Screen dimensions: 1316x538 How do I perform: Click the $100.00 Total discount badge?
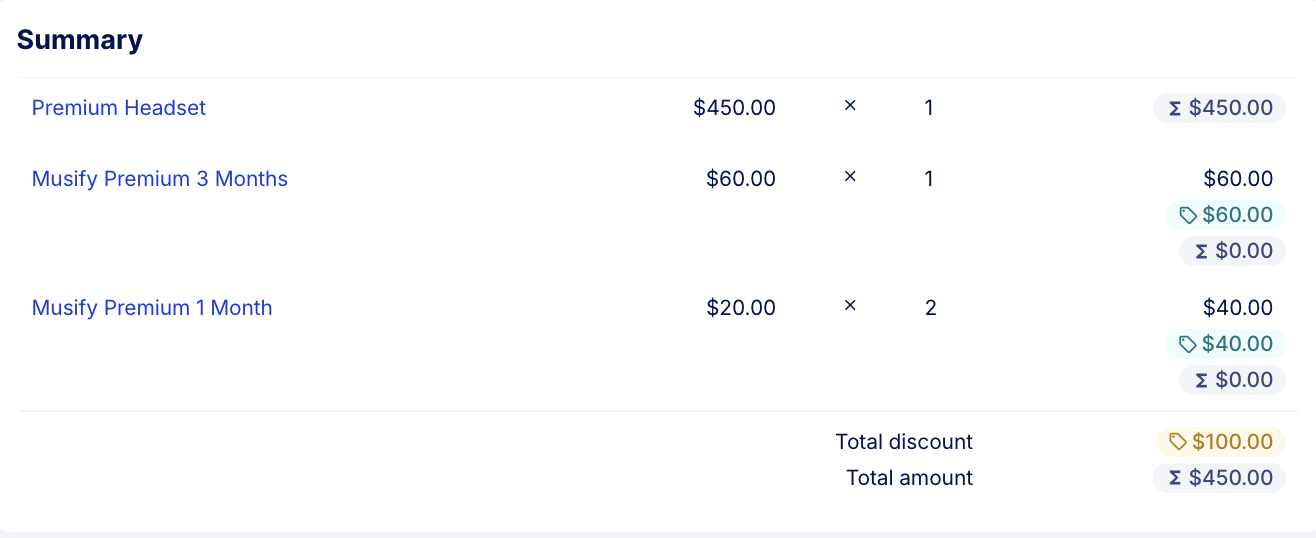coord(1221,442)
